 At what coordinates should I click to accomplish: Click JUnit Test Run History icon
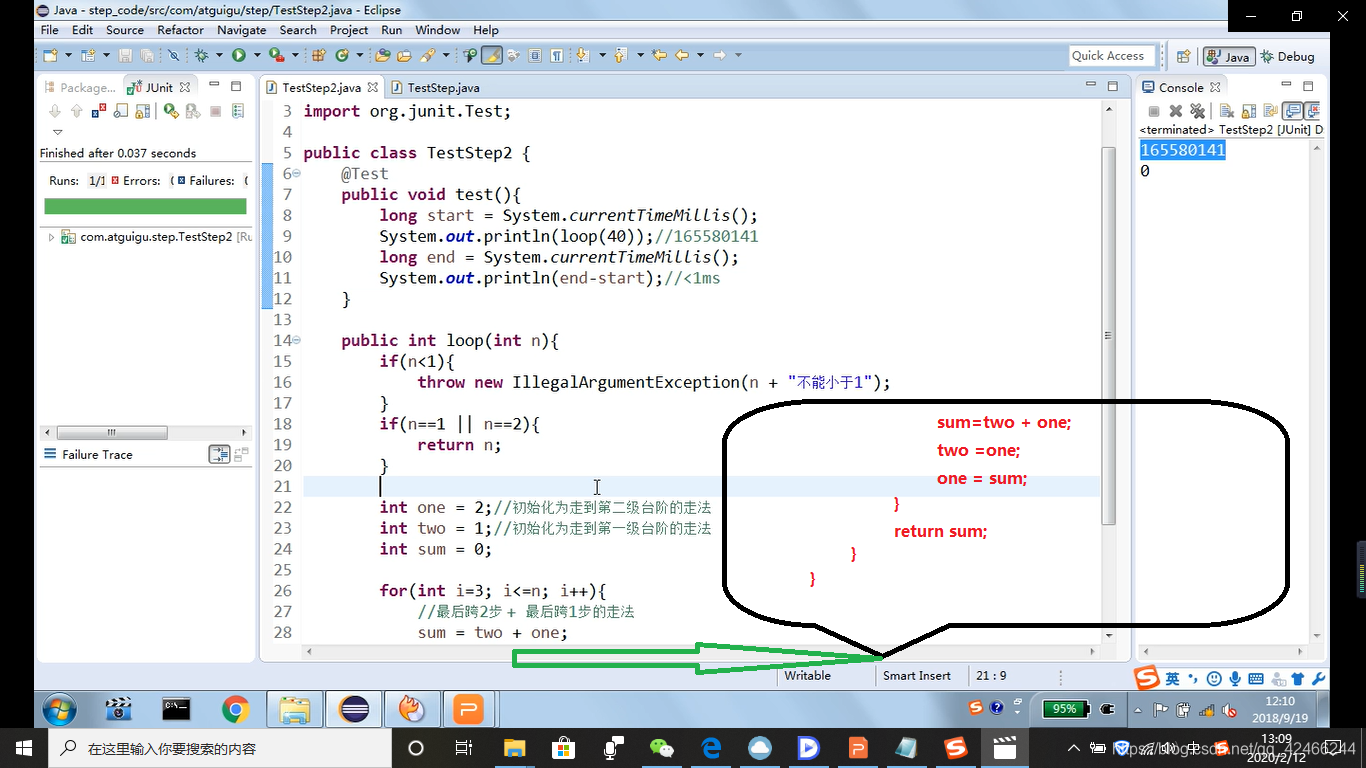(238, 111)
